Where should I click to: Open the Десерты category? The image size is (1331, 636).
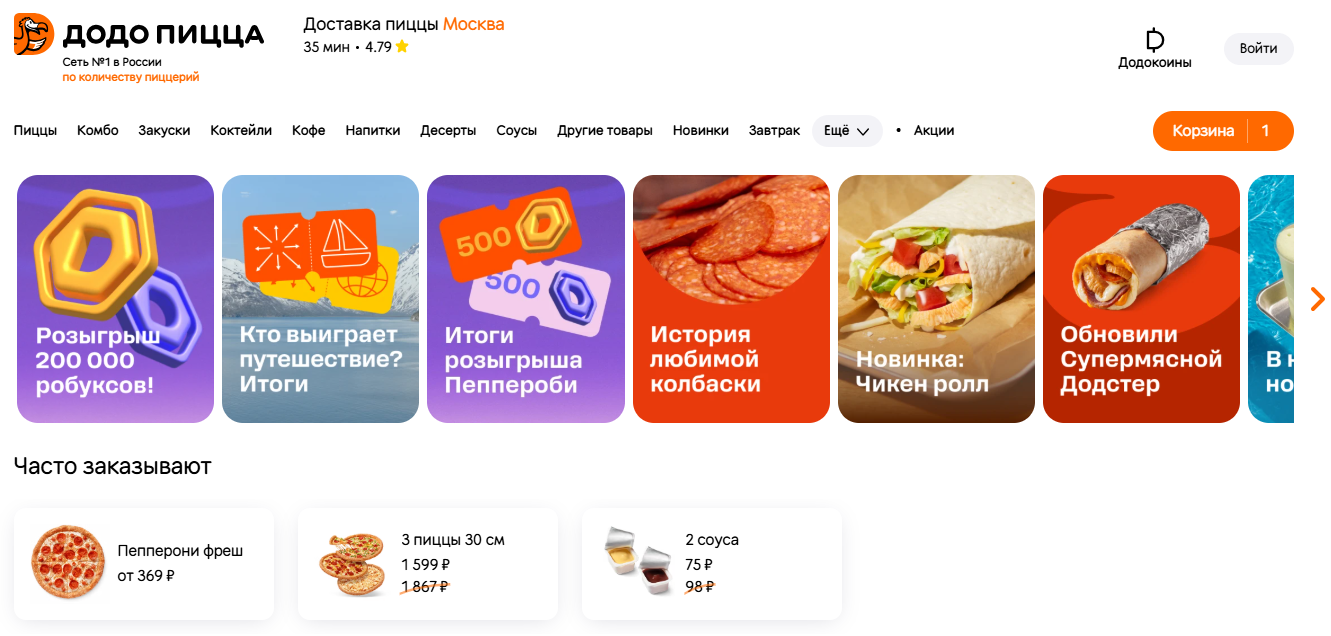448,131
